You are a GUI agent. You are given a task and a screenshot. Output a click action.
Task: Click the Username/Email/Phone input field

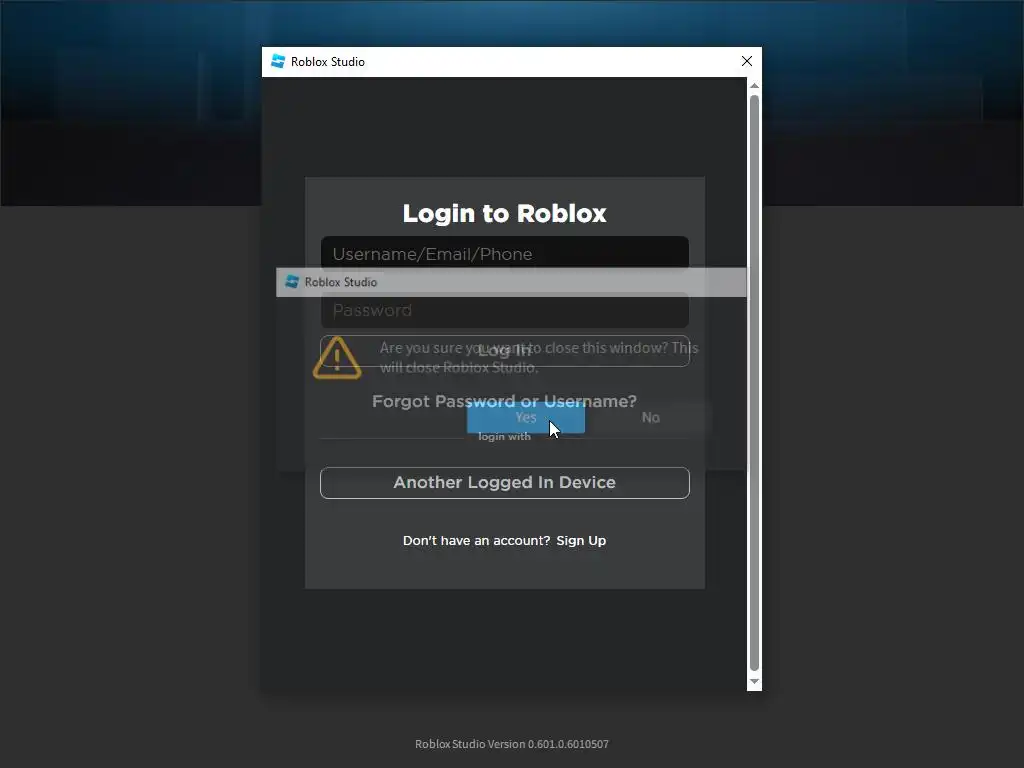click(x=504, y=253)
